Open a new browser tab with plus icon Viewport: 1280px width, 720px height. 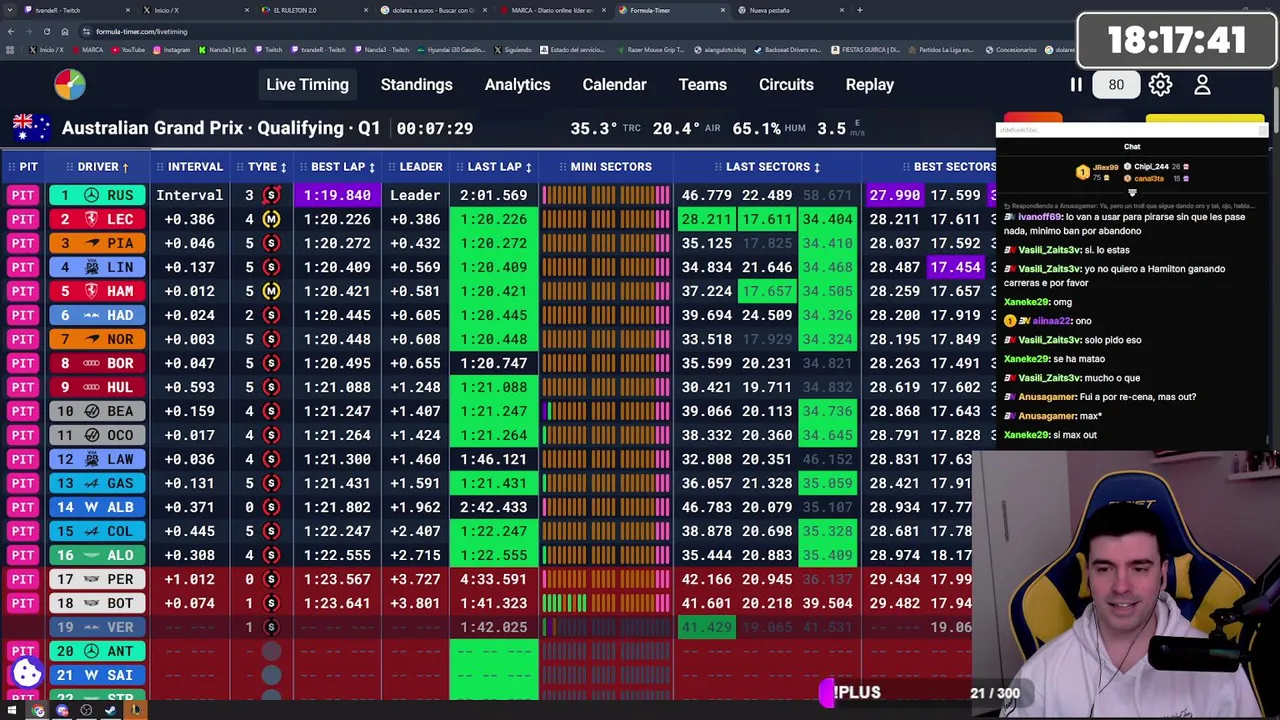[860, 10]
